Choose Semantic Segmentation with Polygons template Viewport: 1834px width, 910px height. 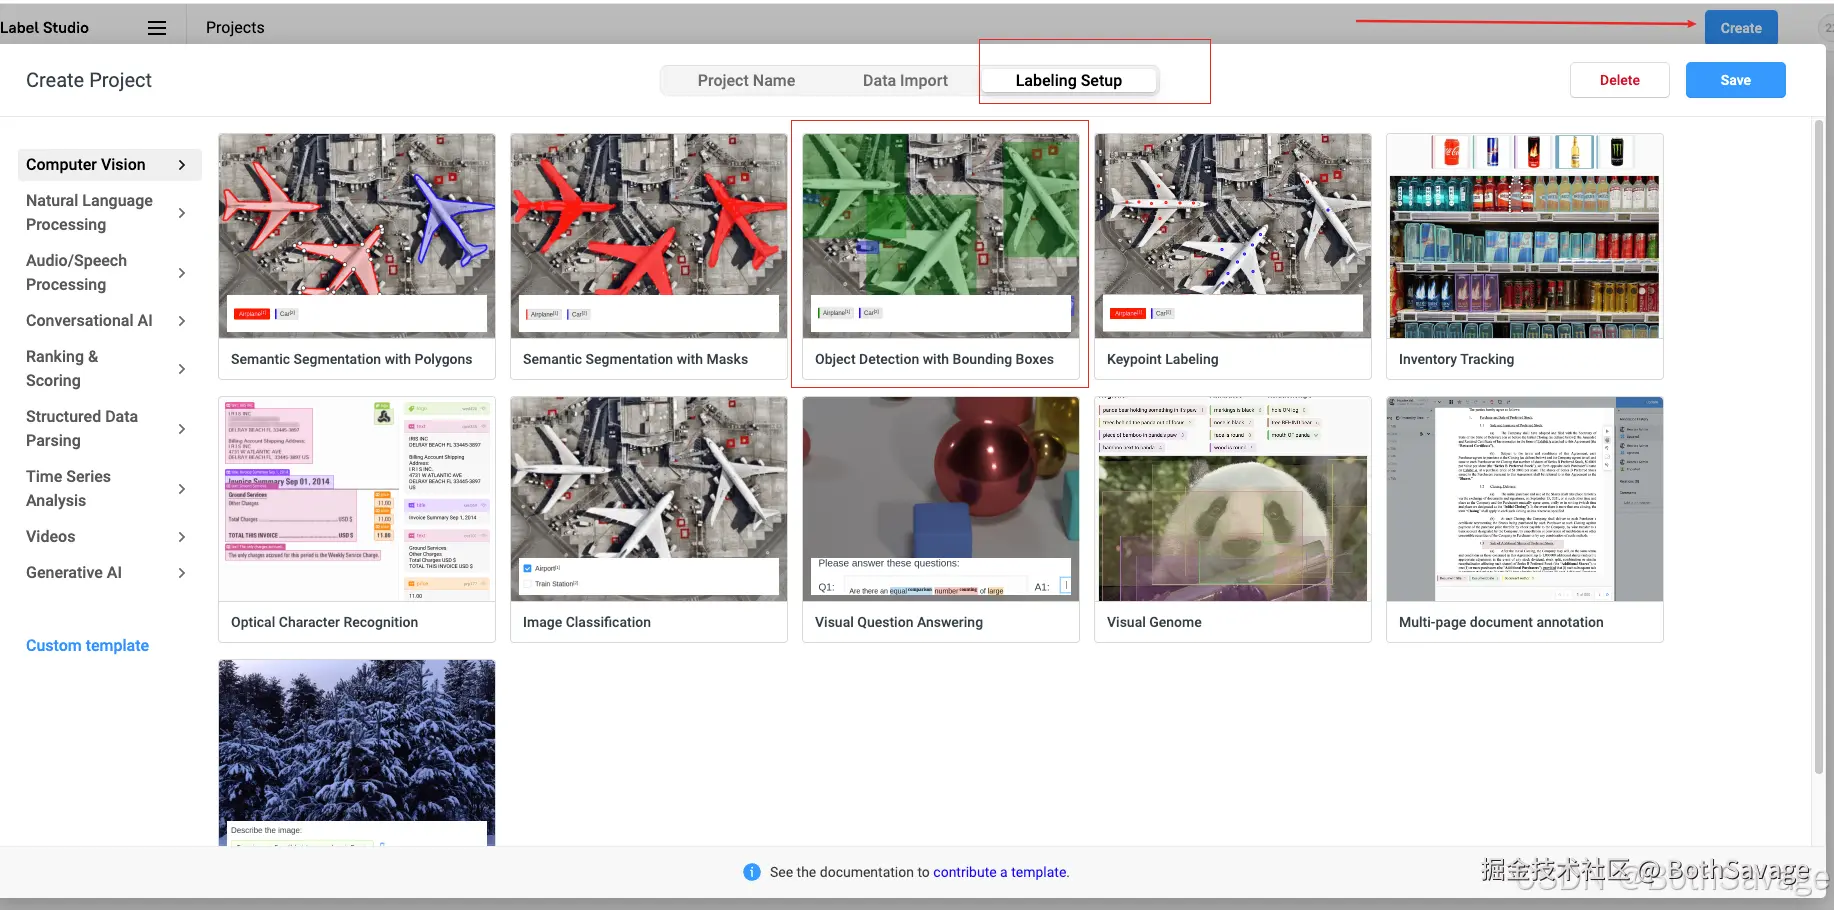(357, 257)
